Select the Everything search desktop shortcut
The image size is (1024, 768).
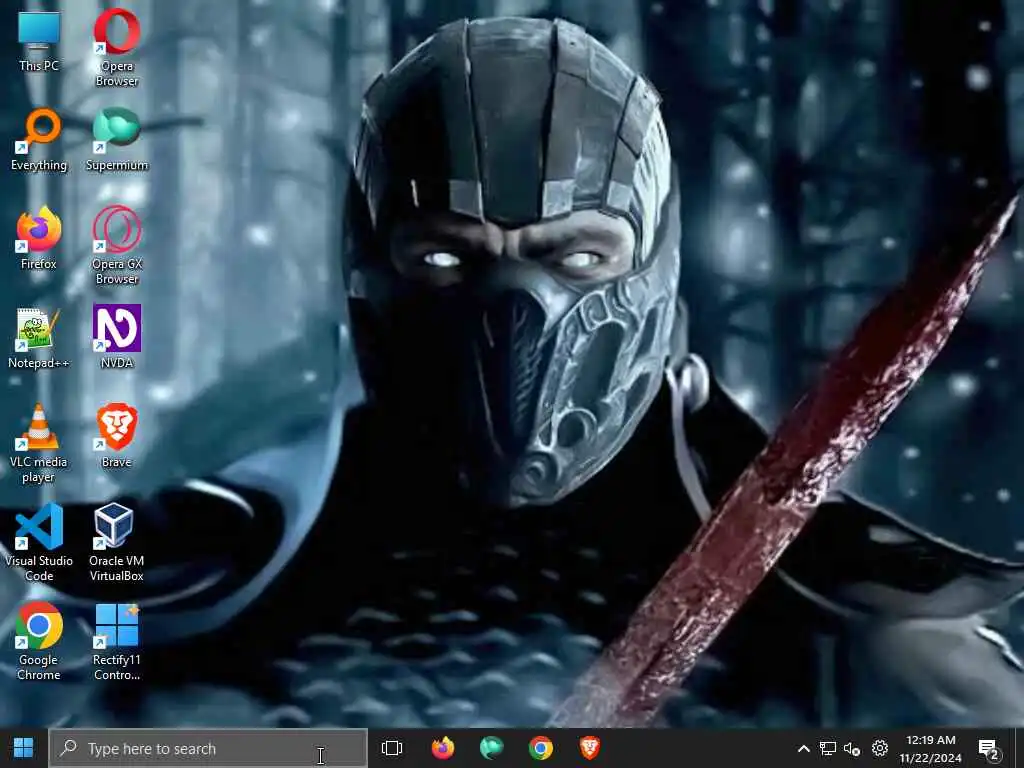click(39, 140)
